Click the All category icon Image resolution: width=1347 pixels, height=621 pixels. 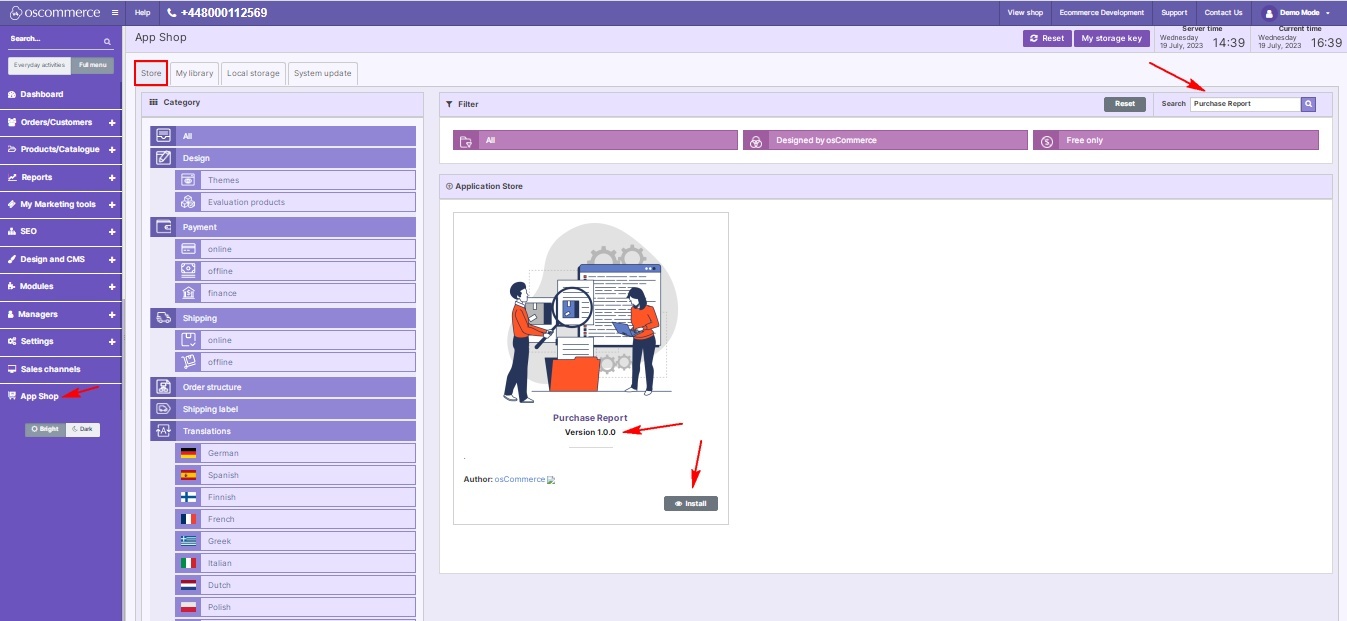[x=164, y=136]
